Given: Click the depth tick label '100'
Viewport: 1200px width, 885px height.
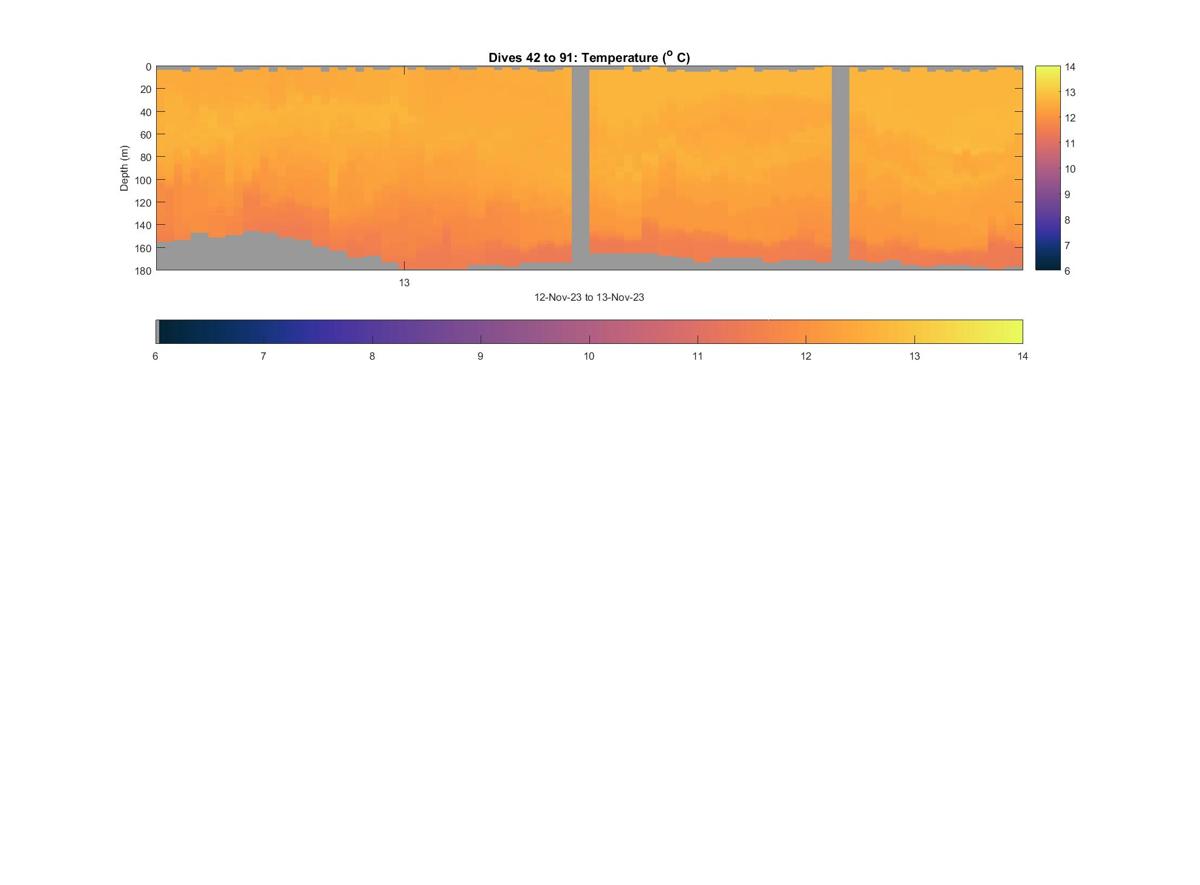Looking at the screenshot, I should pyautogui.click(x=142, y=180).
